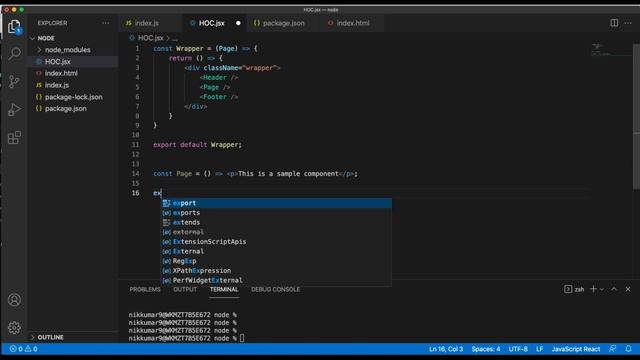
Task: Open the OUTPUT panel tab
Action: 185,289
